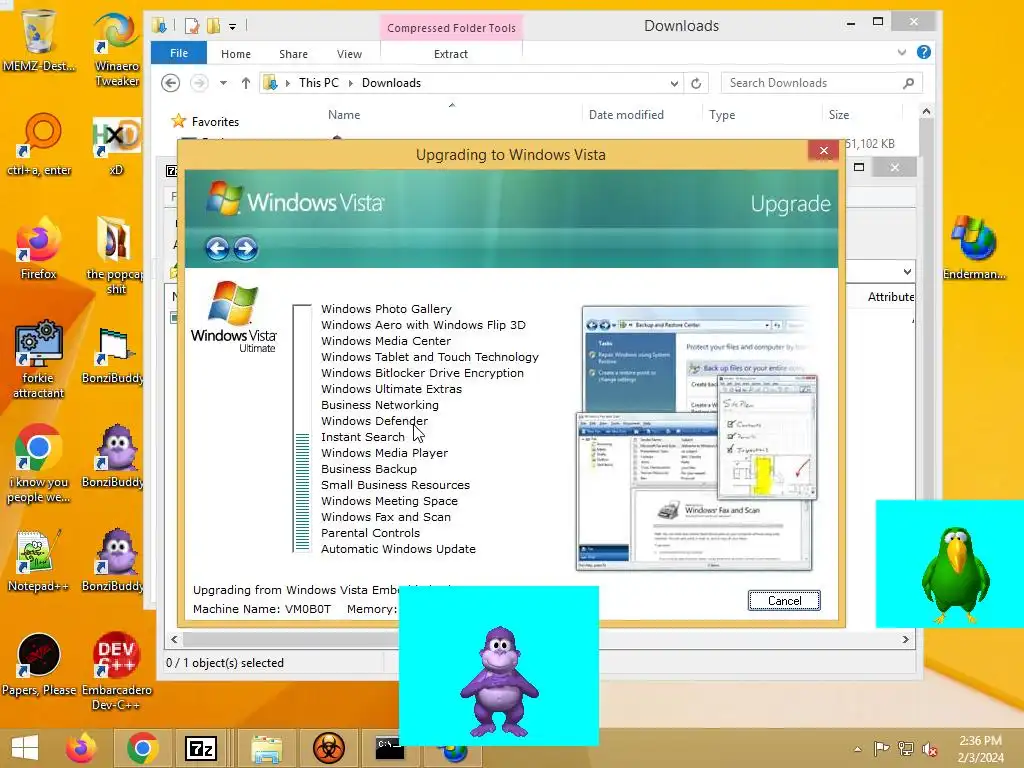Select the Compressed Folder Tools tab
The width and height of the screenshot is (1024, 768).
451,28
